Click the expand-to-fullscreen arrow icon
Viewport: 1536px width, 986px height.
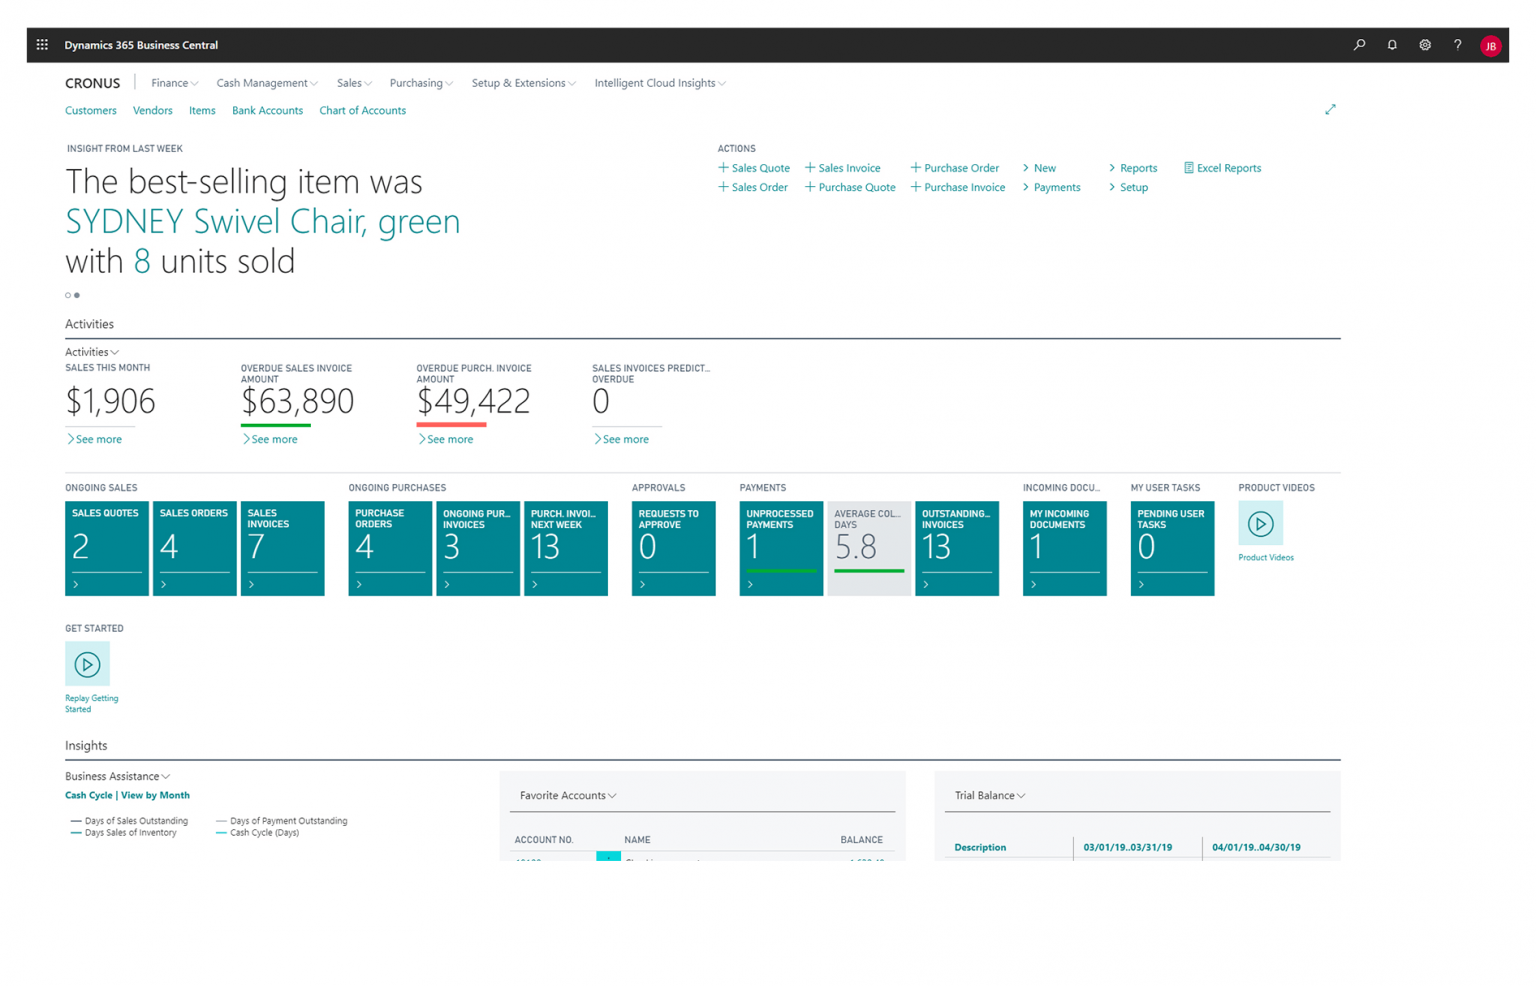coord(1331,108)
